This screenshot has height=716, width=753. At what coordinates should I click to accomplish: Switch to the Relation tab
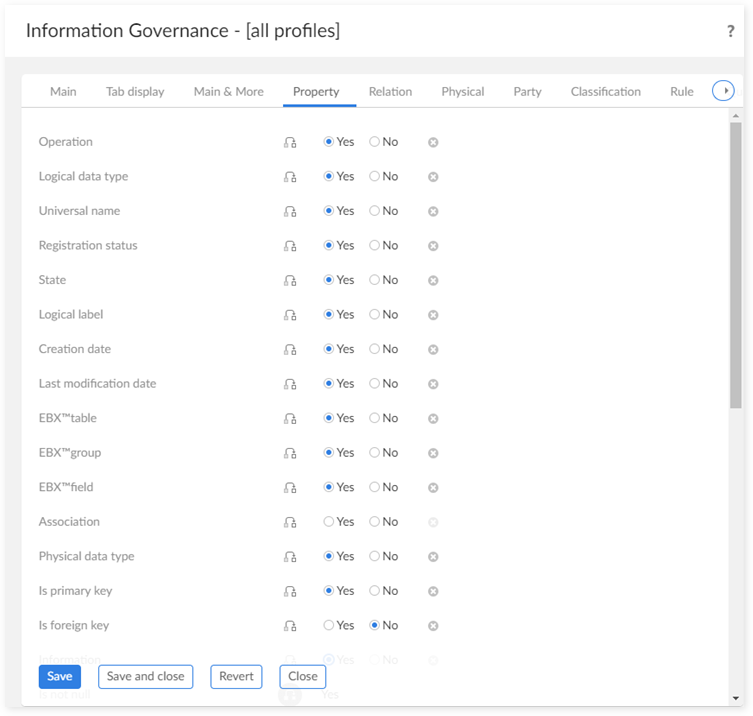(x=390, y=92)
